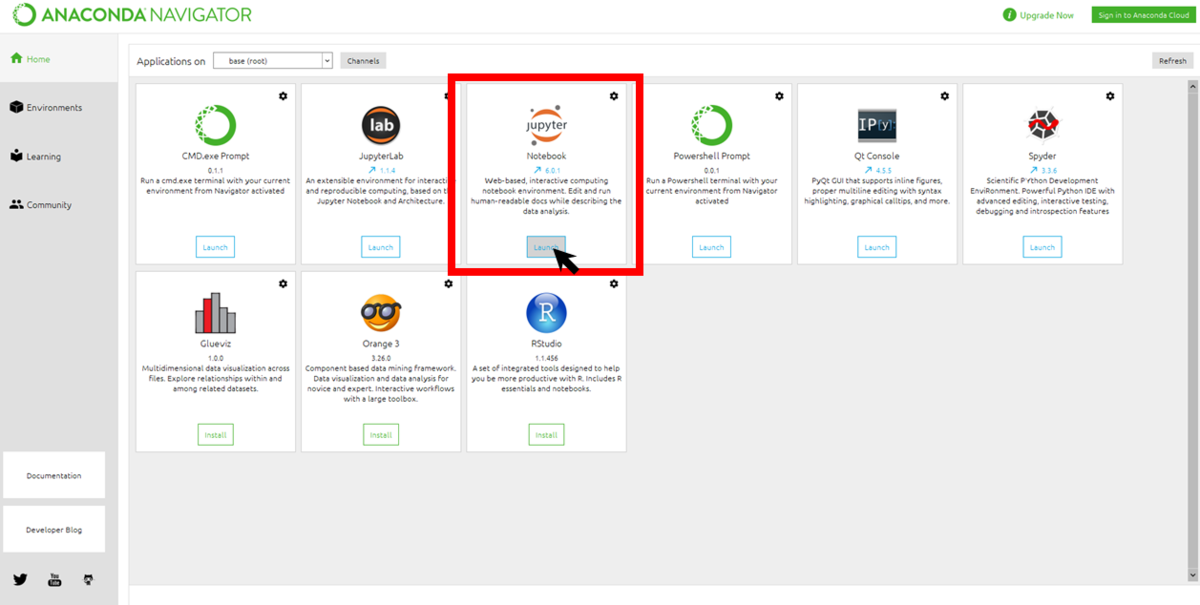Viewport: 1200px width, 605px height.
Task: Click the applications list vertical scrollbar
Action: (1191, 330)
